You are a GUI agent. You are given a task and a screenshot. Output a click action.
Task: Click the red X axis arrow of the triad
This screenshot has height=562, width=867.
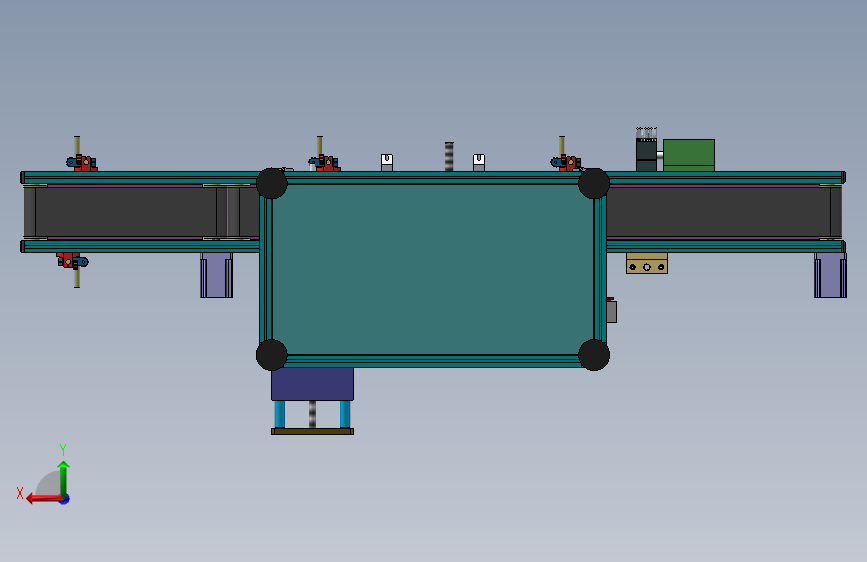pos(44,499)
